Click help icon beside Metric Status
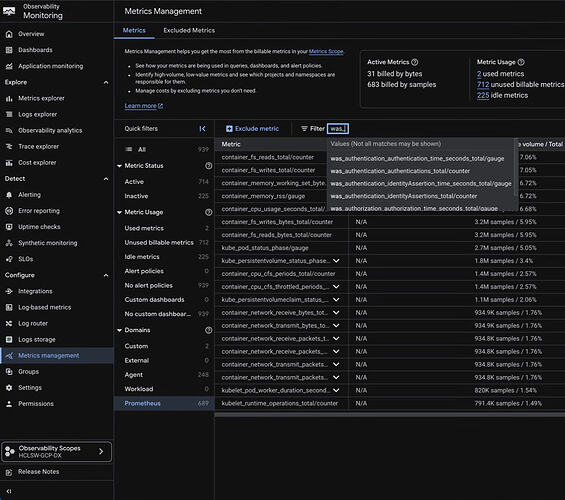Image resolution: width=565 pixels, height=500 pixels. point(208,166)
